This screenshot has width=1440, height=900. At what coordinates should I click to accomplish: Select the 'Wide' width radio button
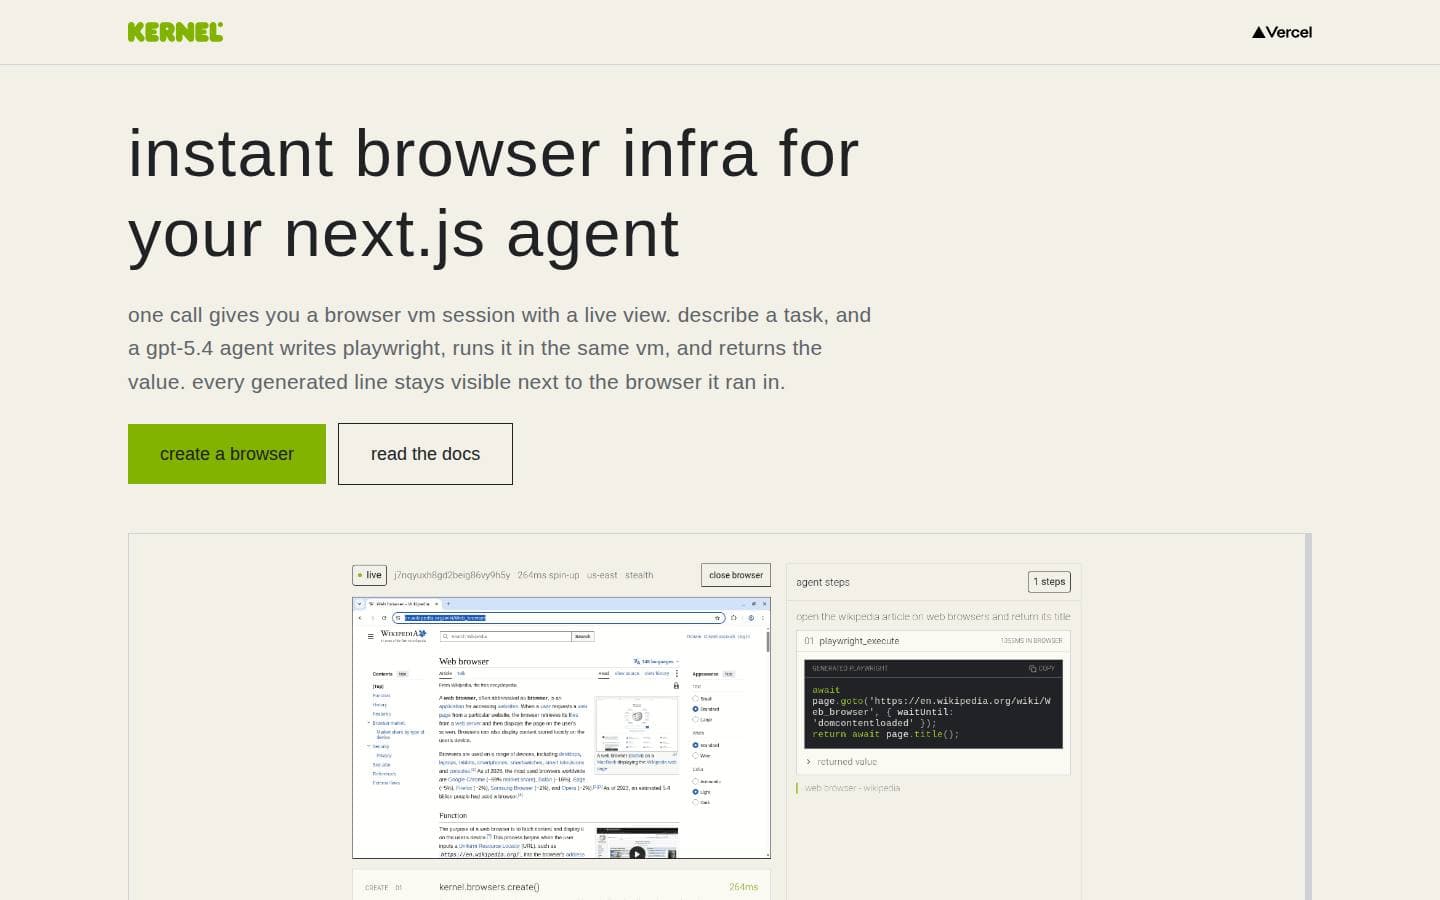coord(695,755)
